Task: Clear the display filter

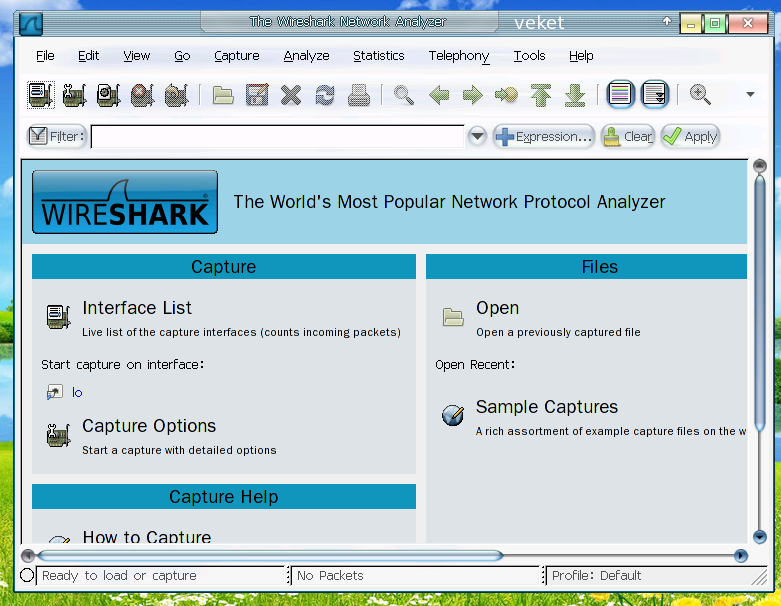Action: 628,136
